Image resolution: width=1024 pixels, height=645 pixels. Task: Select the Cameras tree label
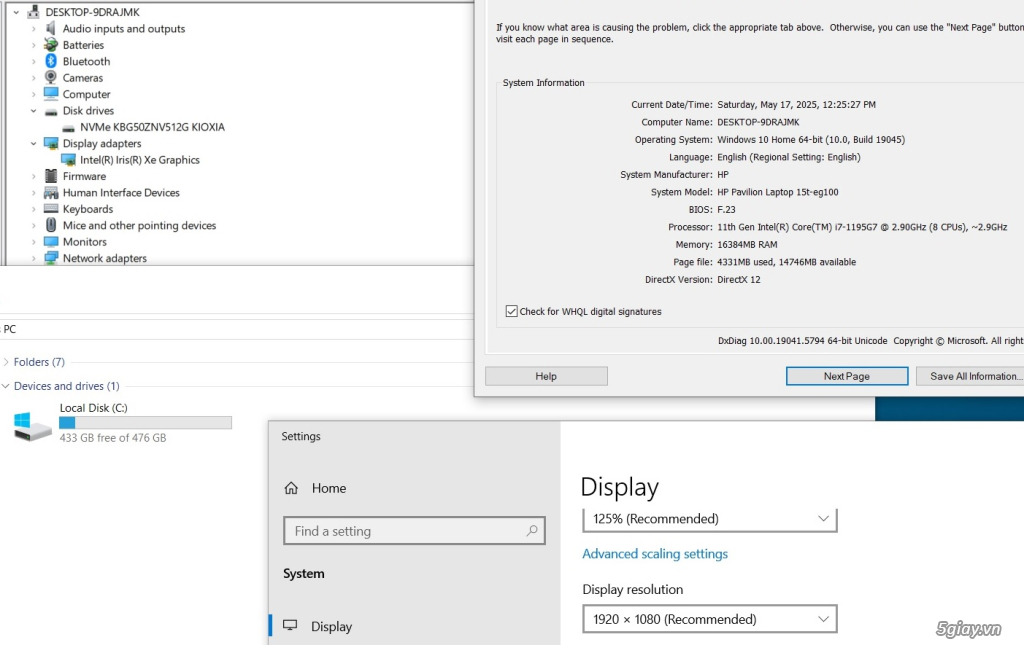pyautogui.click(x=82, y=78)
